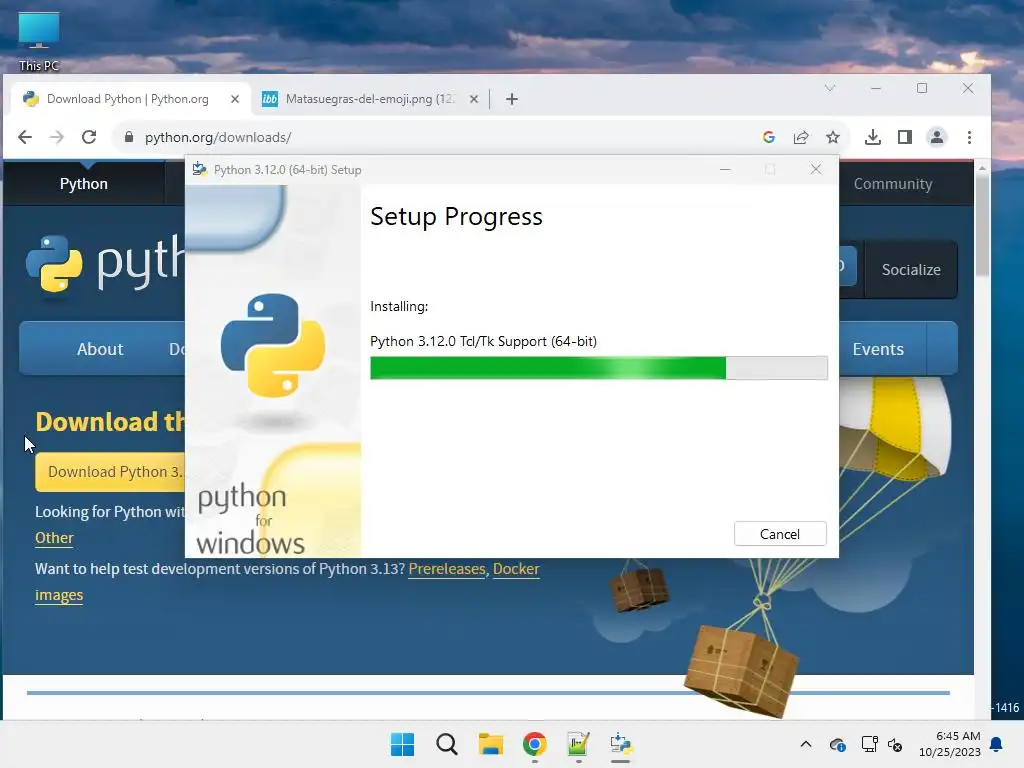Expand Chrome tab search chevron
1024x768 pixels.
(829, 88)
